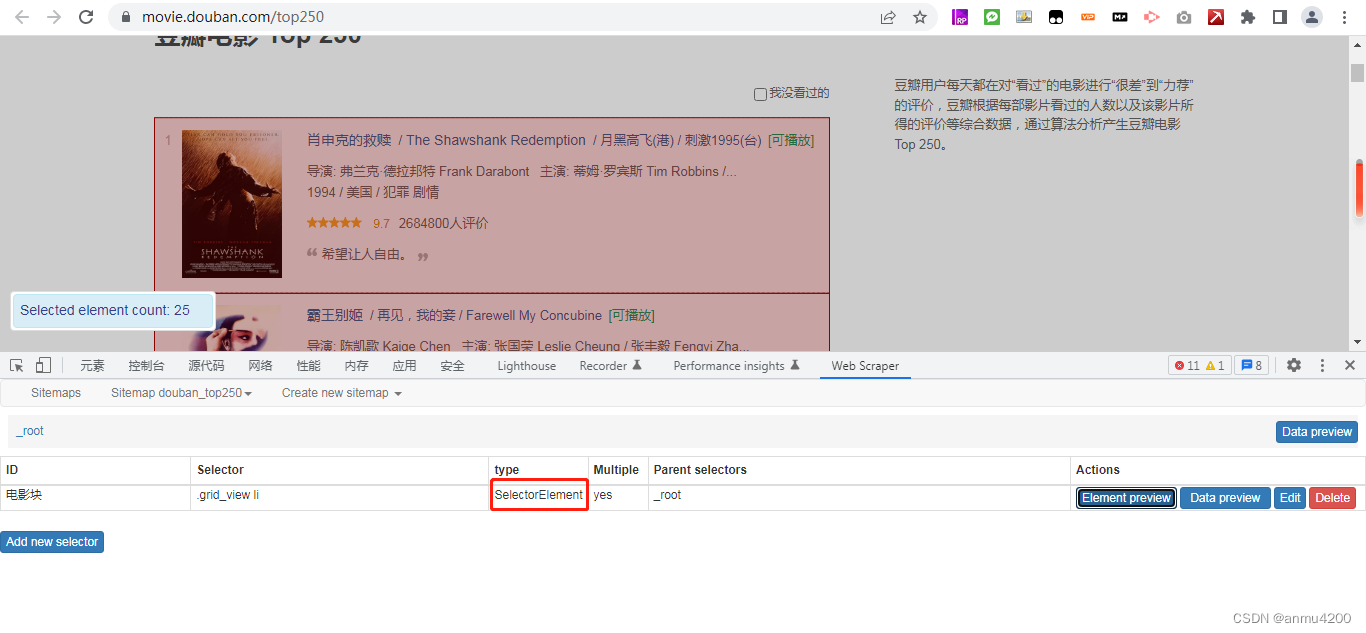Screen dimensions: 1366x633
Task: Open the pink video recorder extension
Action: 1152,17
